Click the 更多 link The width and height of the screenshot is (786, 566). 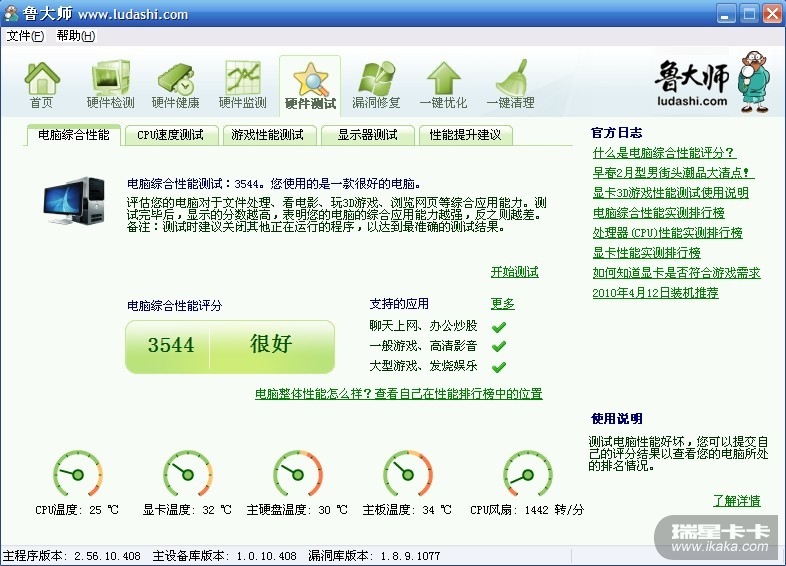(502, 304)
